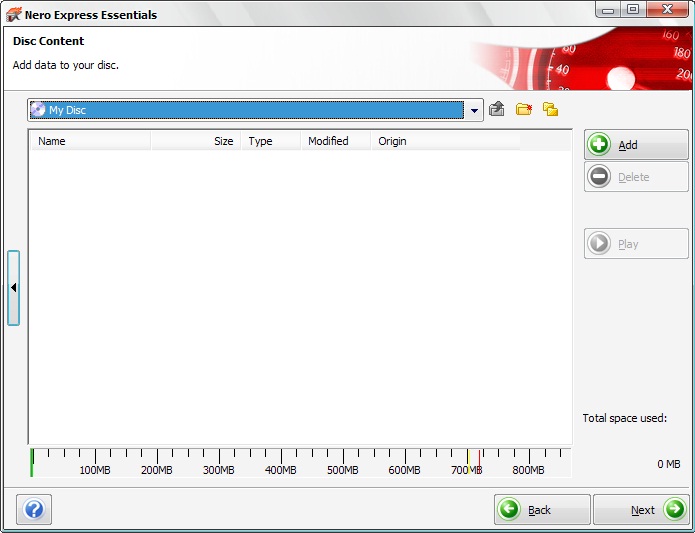Image resolution: width=695 pixels, height=533 pixels.
Task: Click the Nero Express title bar icon
Action: [13, 14]
